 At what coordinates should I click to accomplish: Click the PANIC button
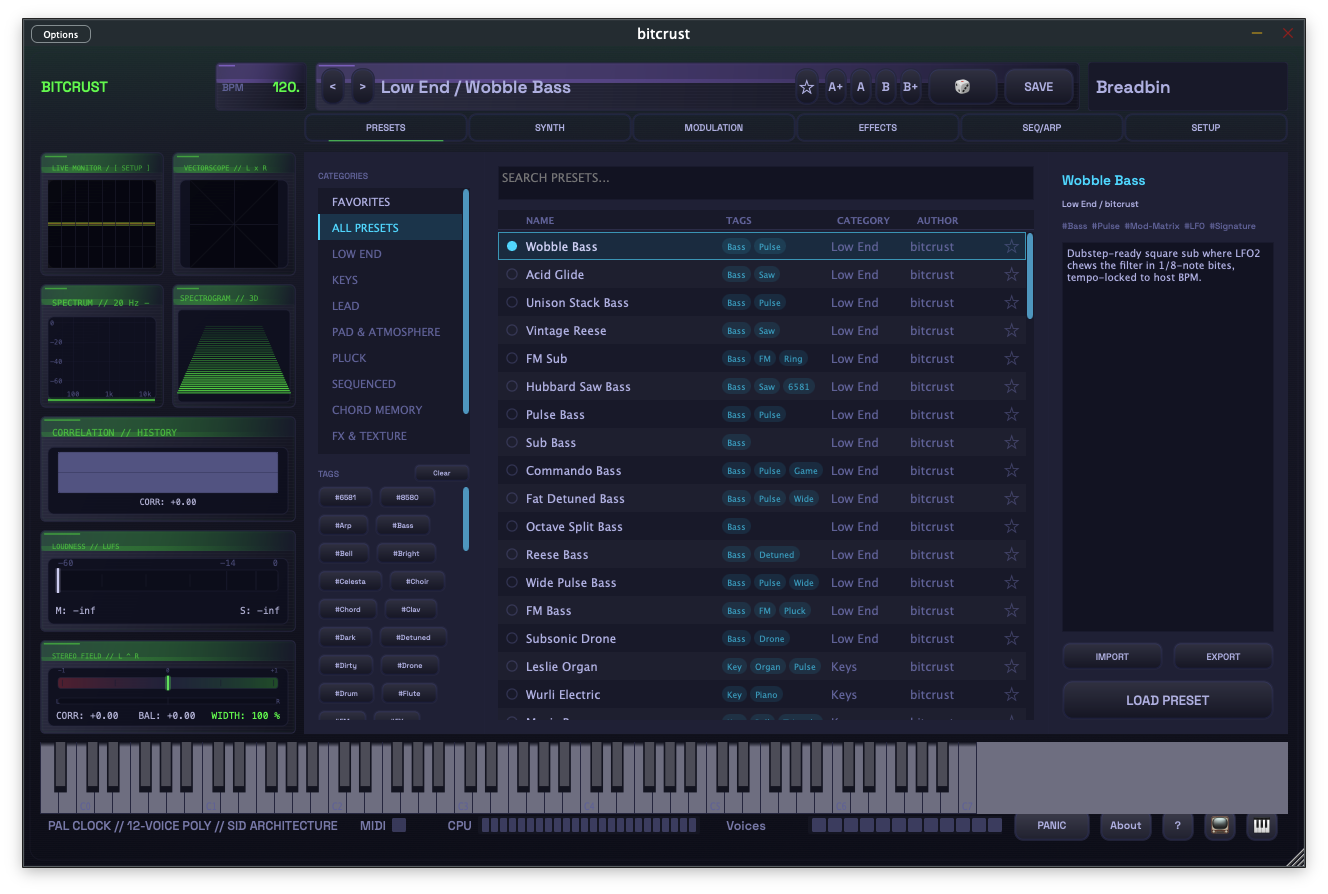(x=1051, y=826)
